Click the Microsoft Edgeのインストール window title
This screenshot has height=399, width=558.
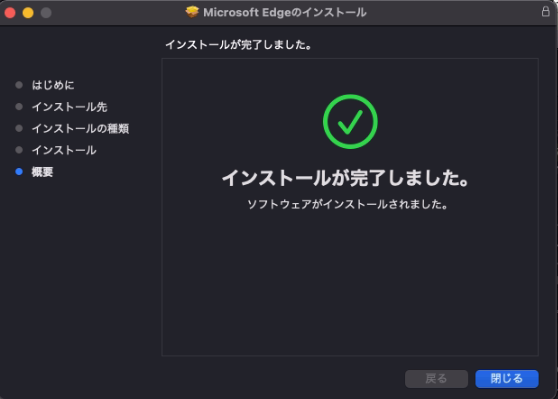pyautogui.click(x=285, y=12)
